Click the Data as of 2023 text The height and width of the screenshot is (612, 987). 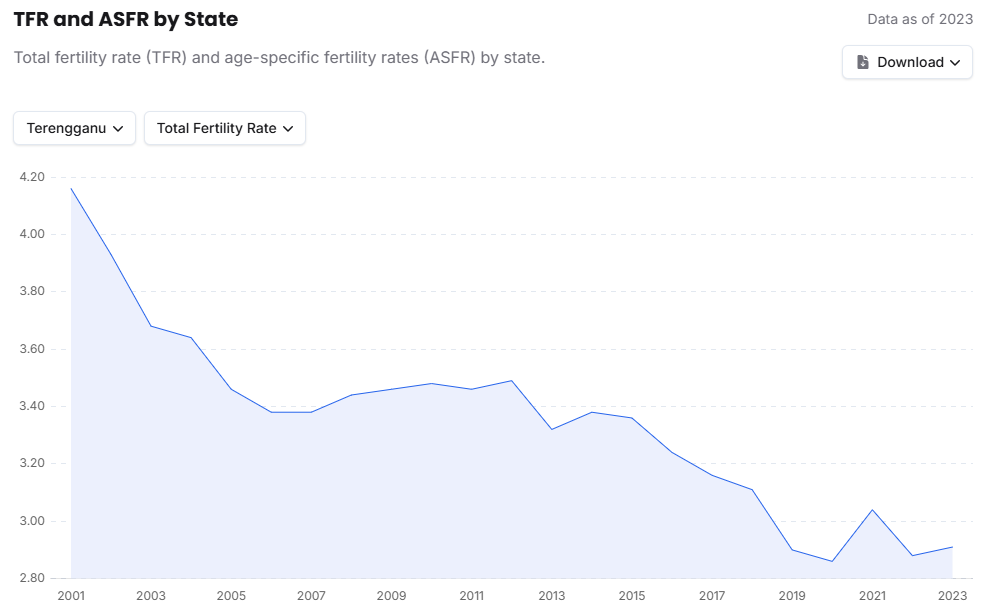920,19
